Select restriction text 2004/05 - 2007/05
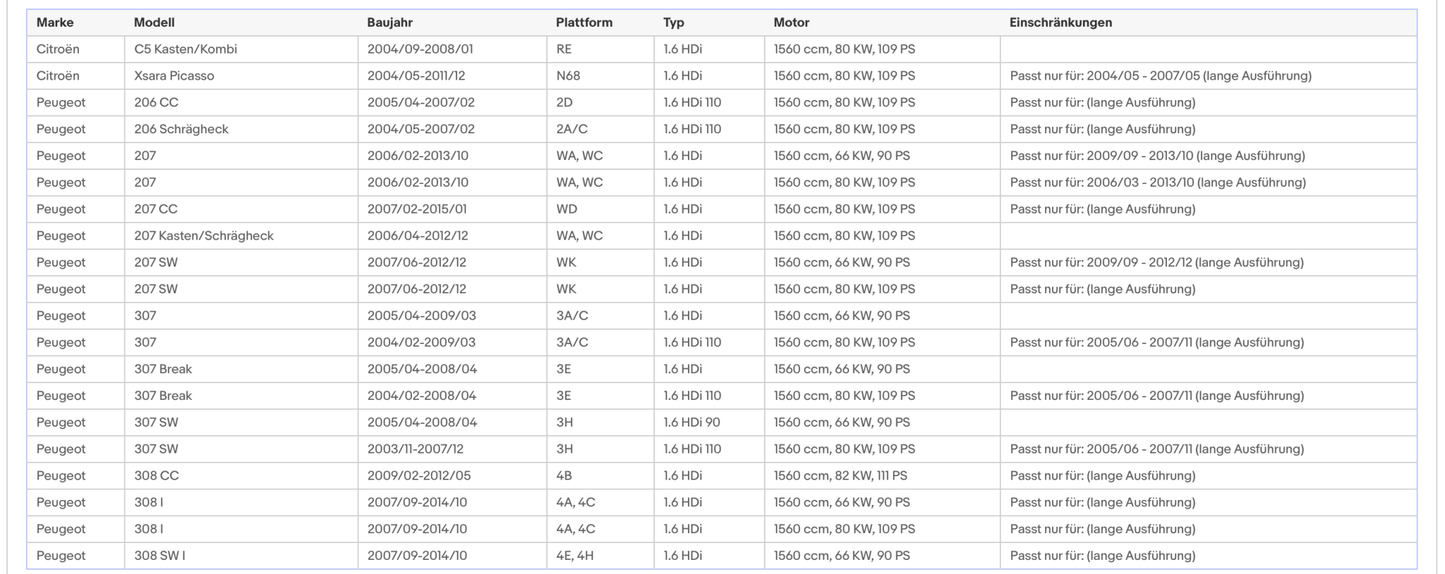This screenshot has width=1445, height=574. (x=1148, y=76)
